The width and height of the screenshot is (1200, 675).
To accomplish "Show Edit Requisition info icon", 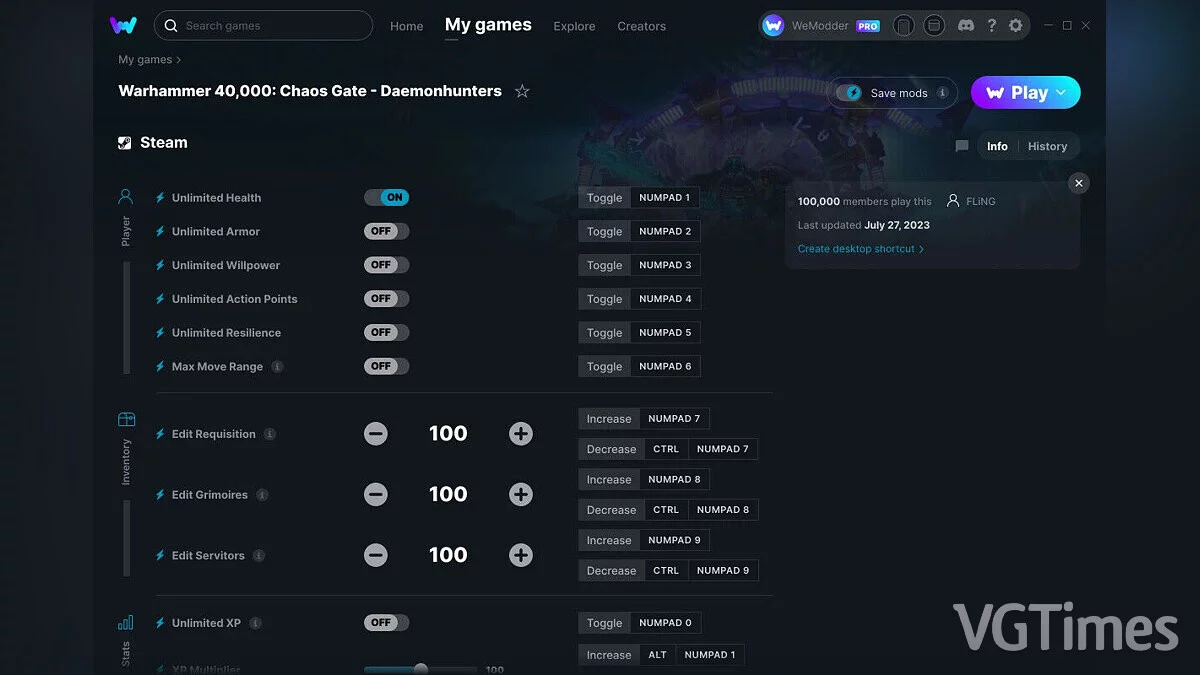I will [x=270, y=434].
